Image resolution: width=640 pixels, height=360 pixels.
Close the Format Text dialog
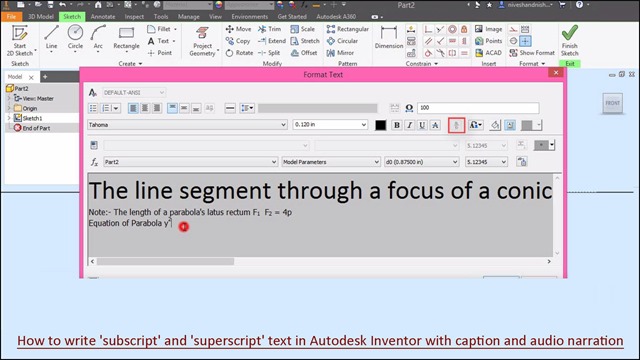[556, 73]
